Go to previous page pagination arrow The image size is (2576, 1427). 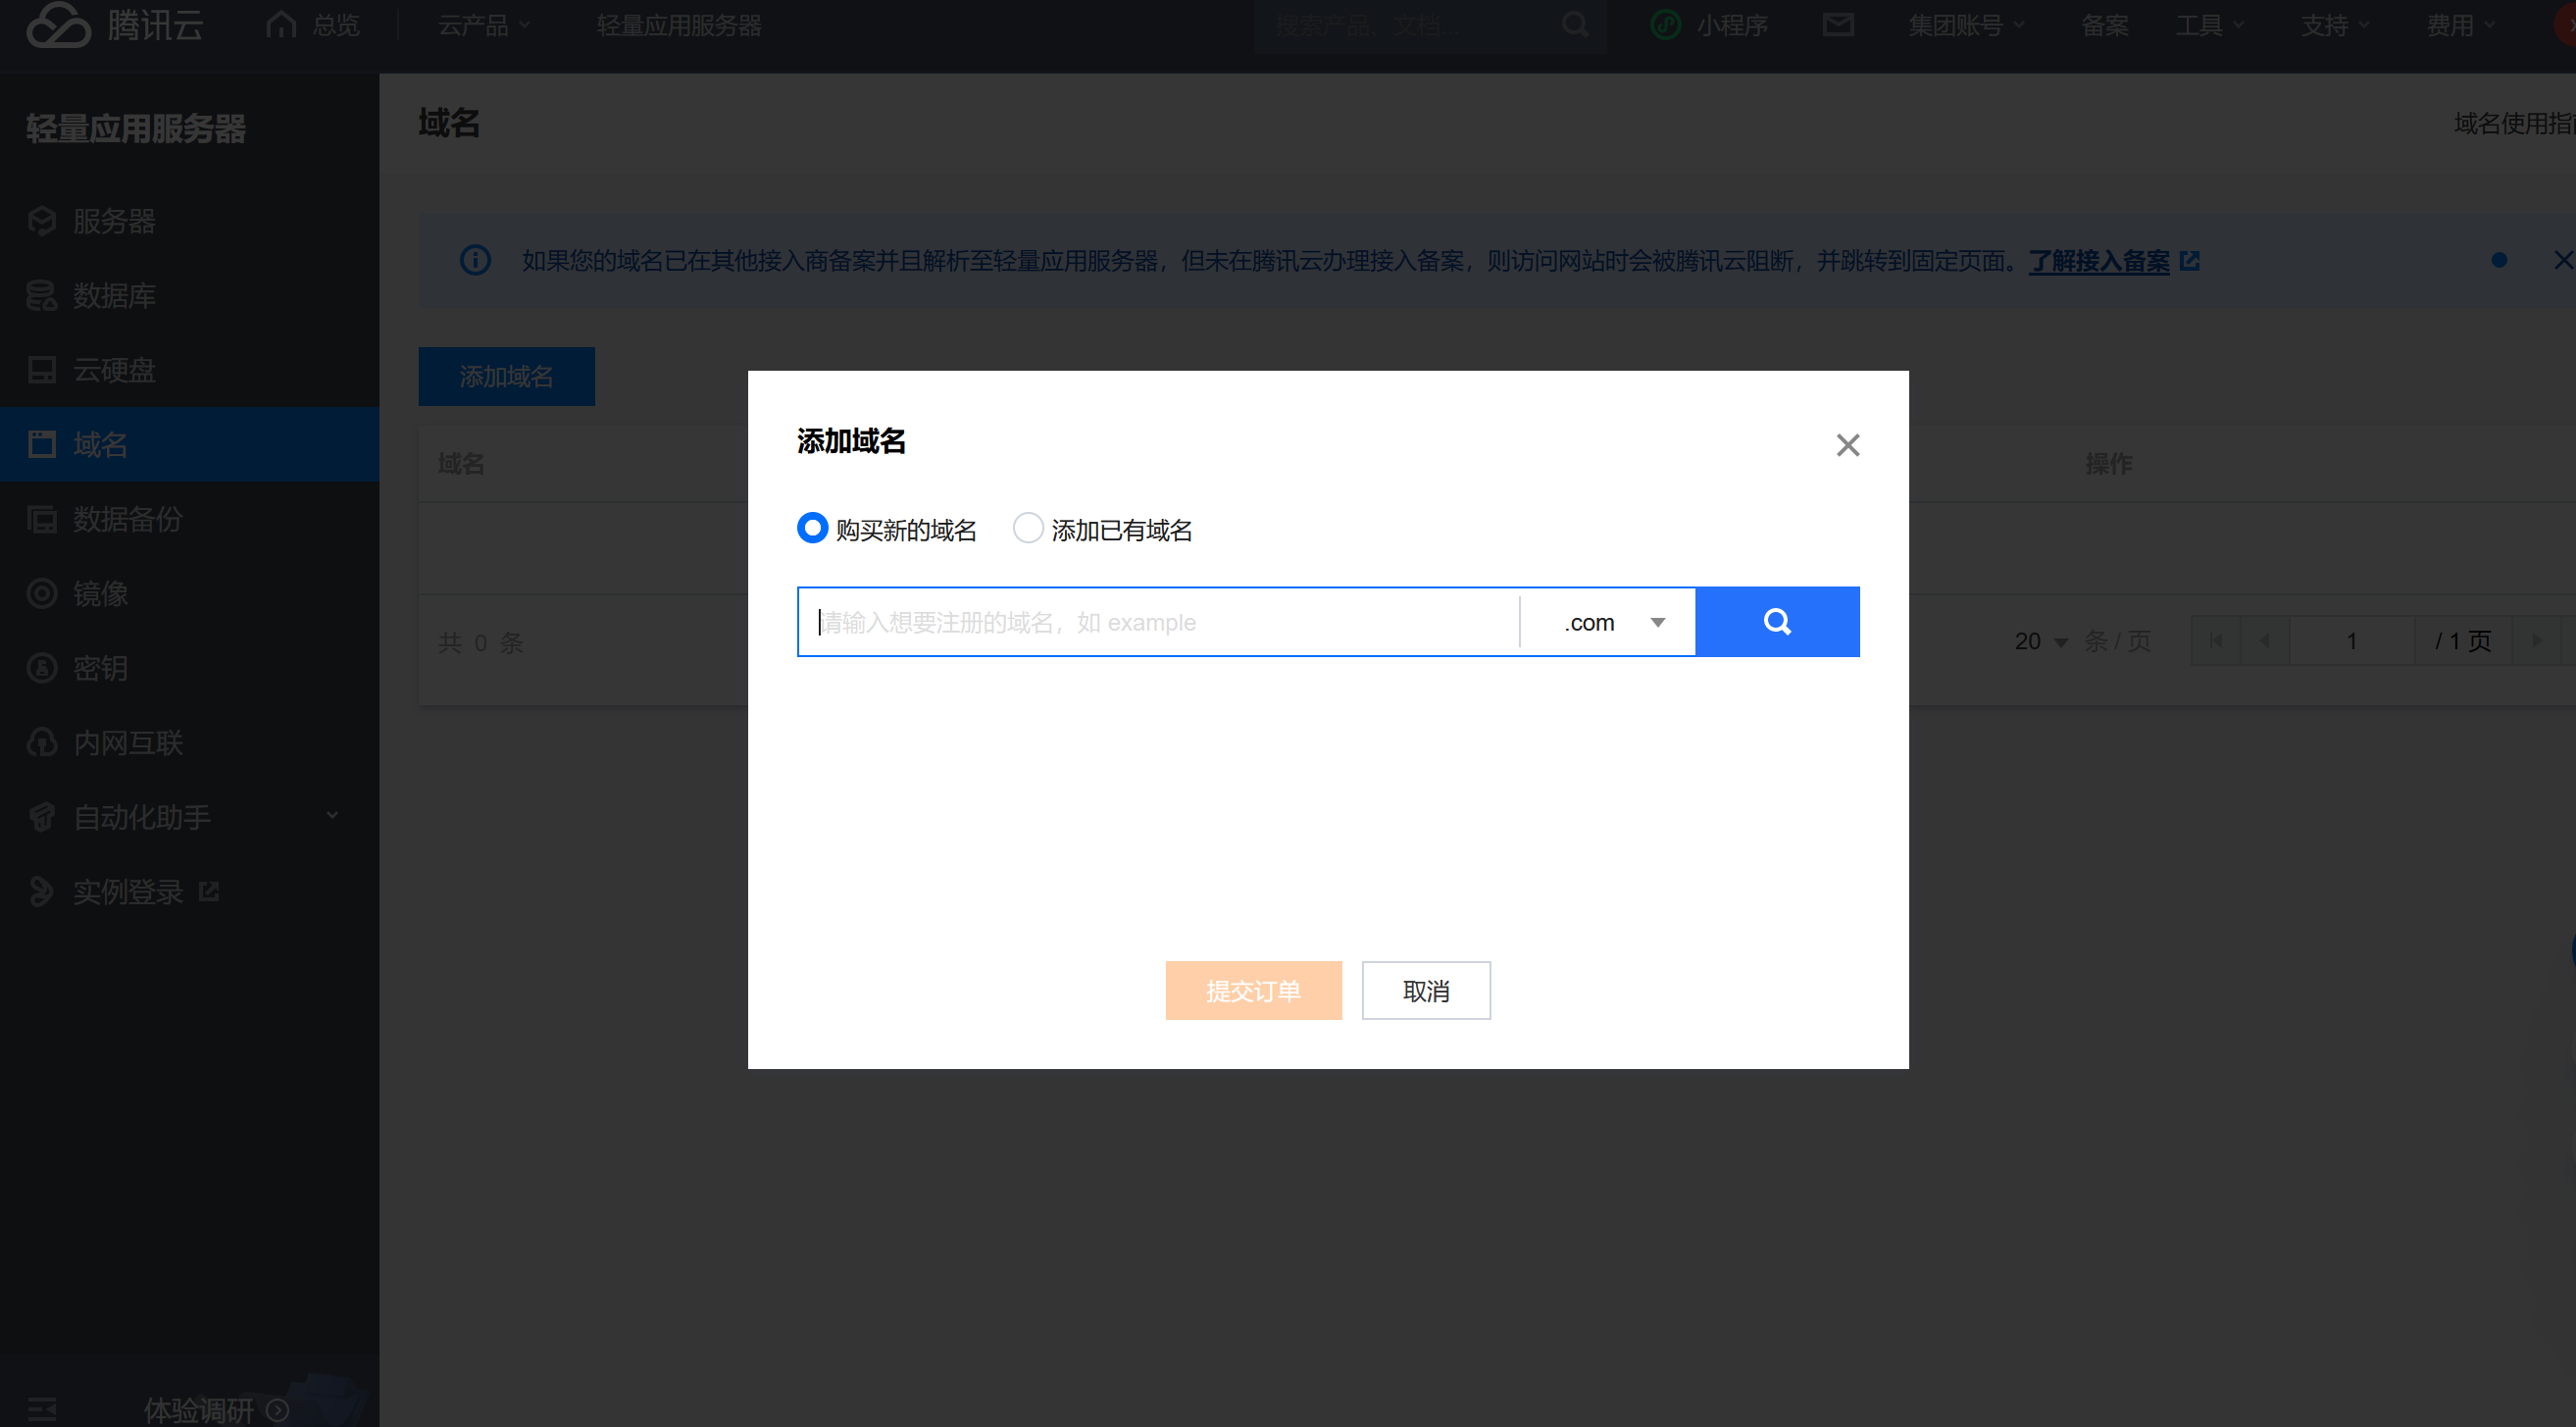click(2265, 641)
